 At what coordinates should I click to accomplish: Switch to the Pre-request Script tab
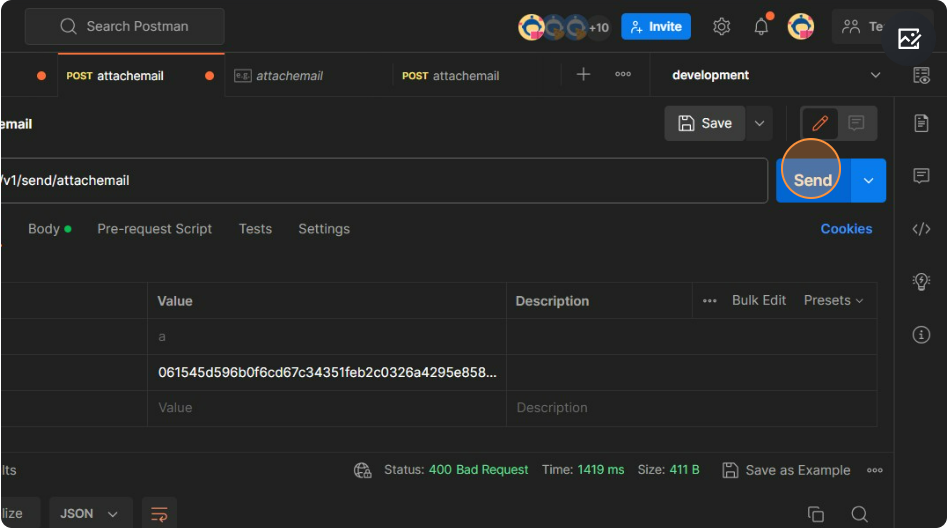pos(154,229)
